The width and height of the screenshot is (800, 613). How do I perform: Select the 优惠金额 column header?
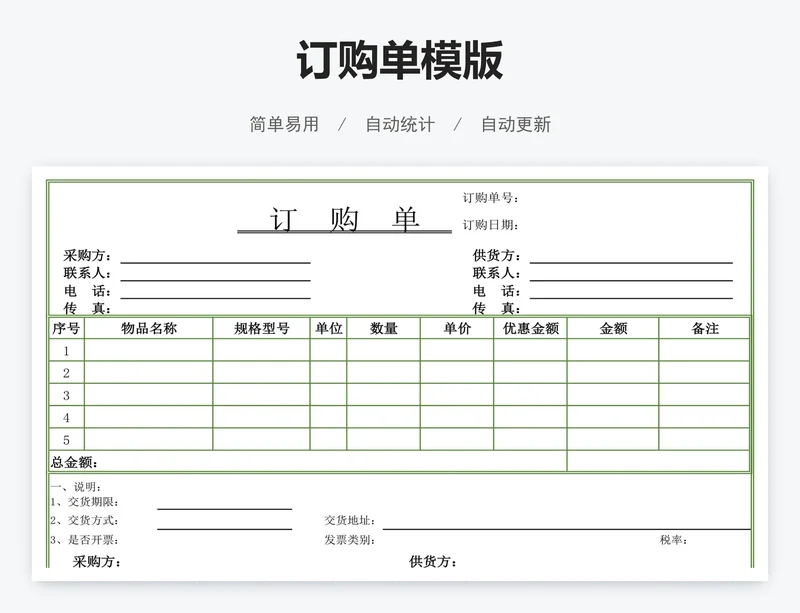(531, 328)
